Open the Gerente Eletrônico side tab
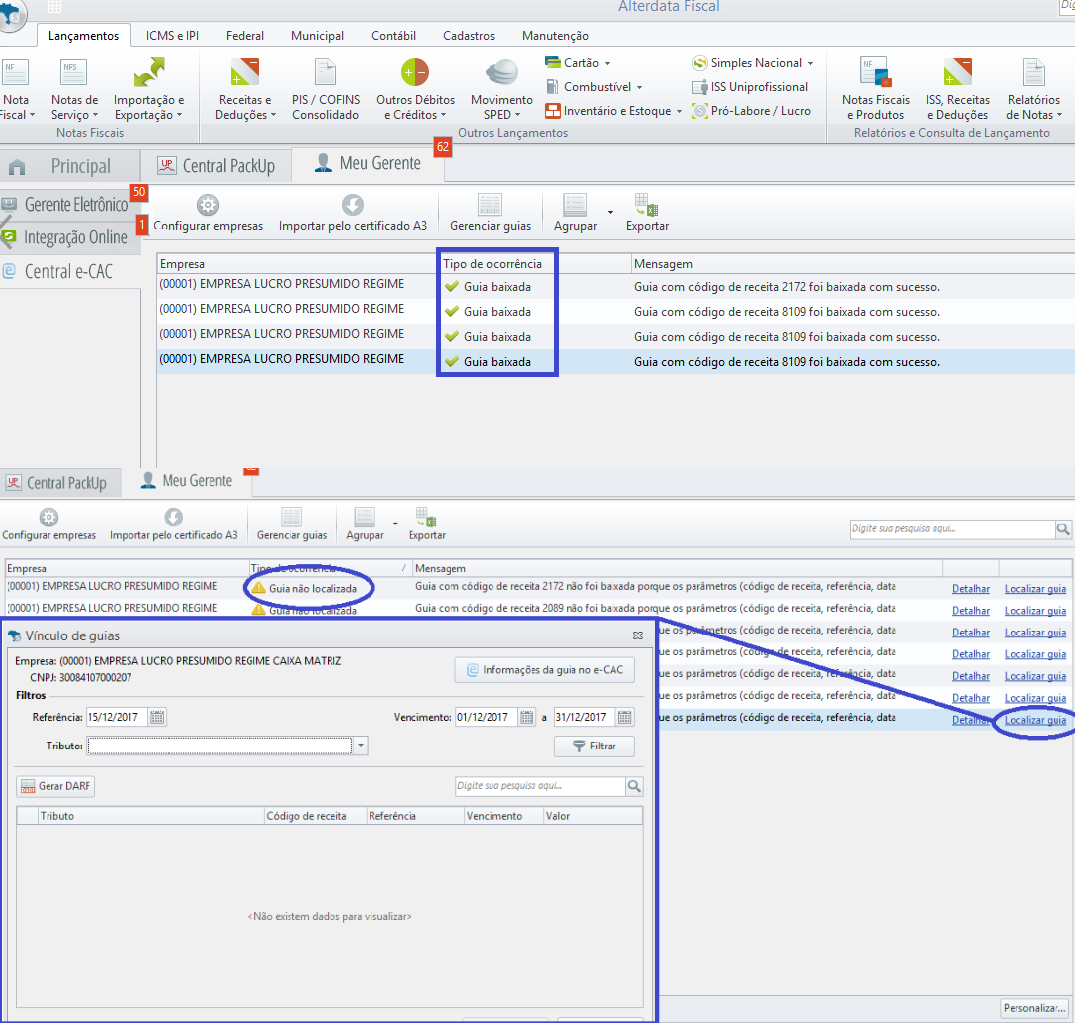Viewport: 1075px width, 1023px height. (69, 204)
